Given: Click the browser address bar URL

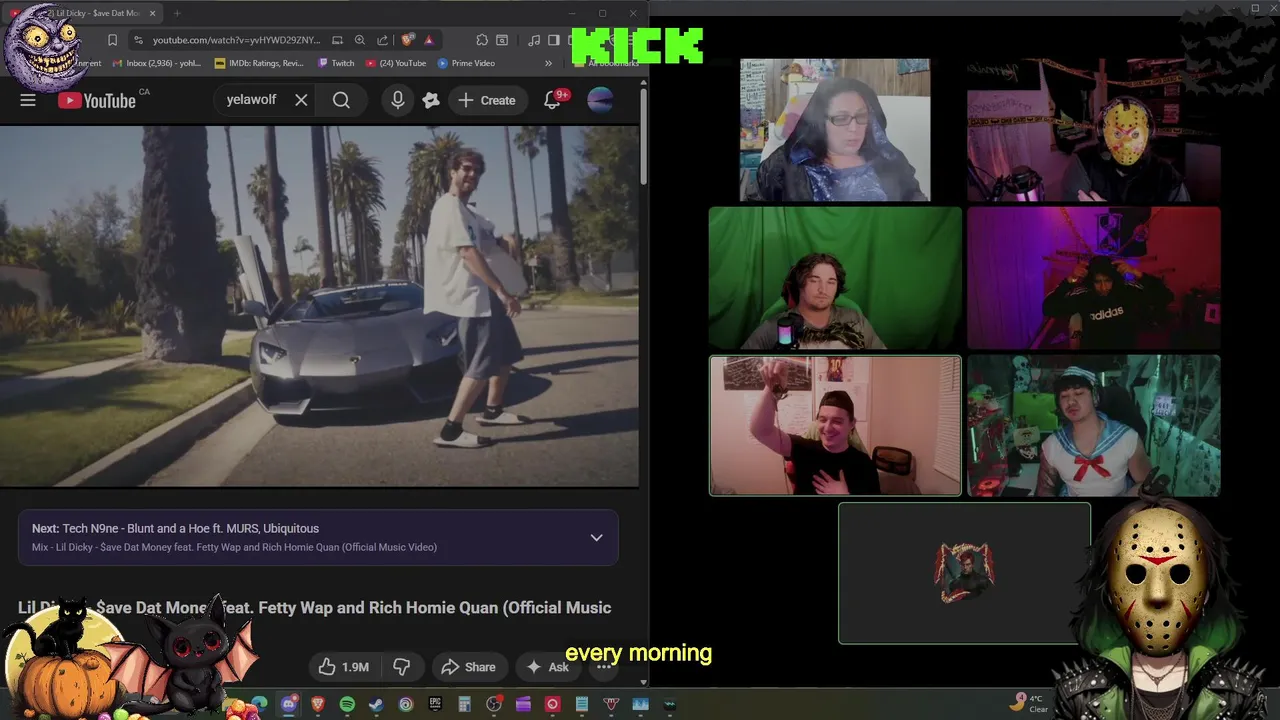Looking at the screenshot, I should (236, 40).
